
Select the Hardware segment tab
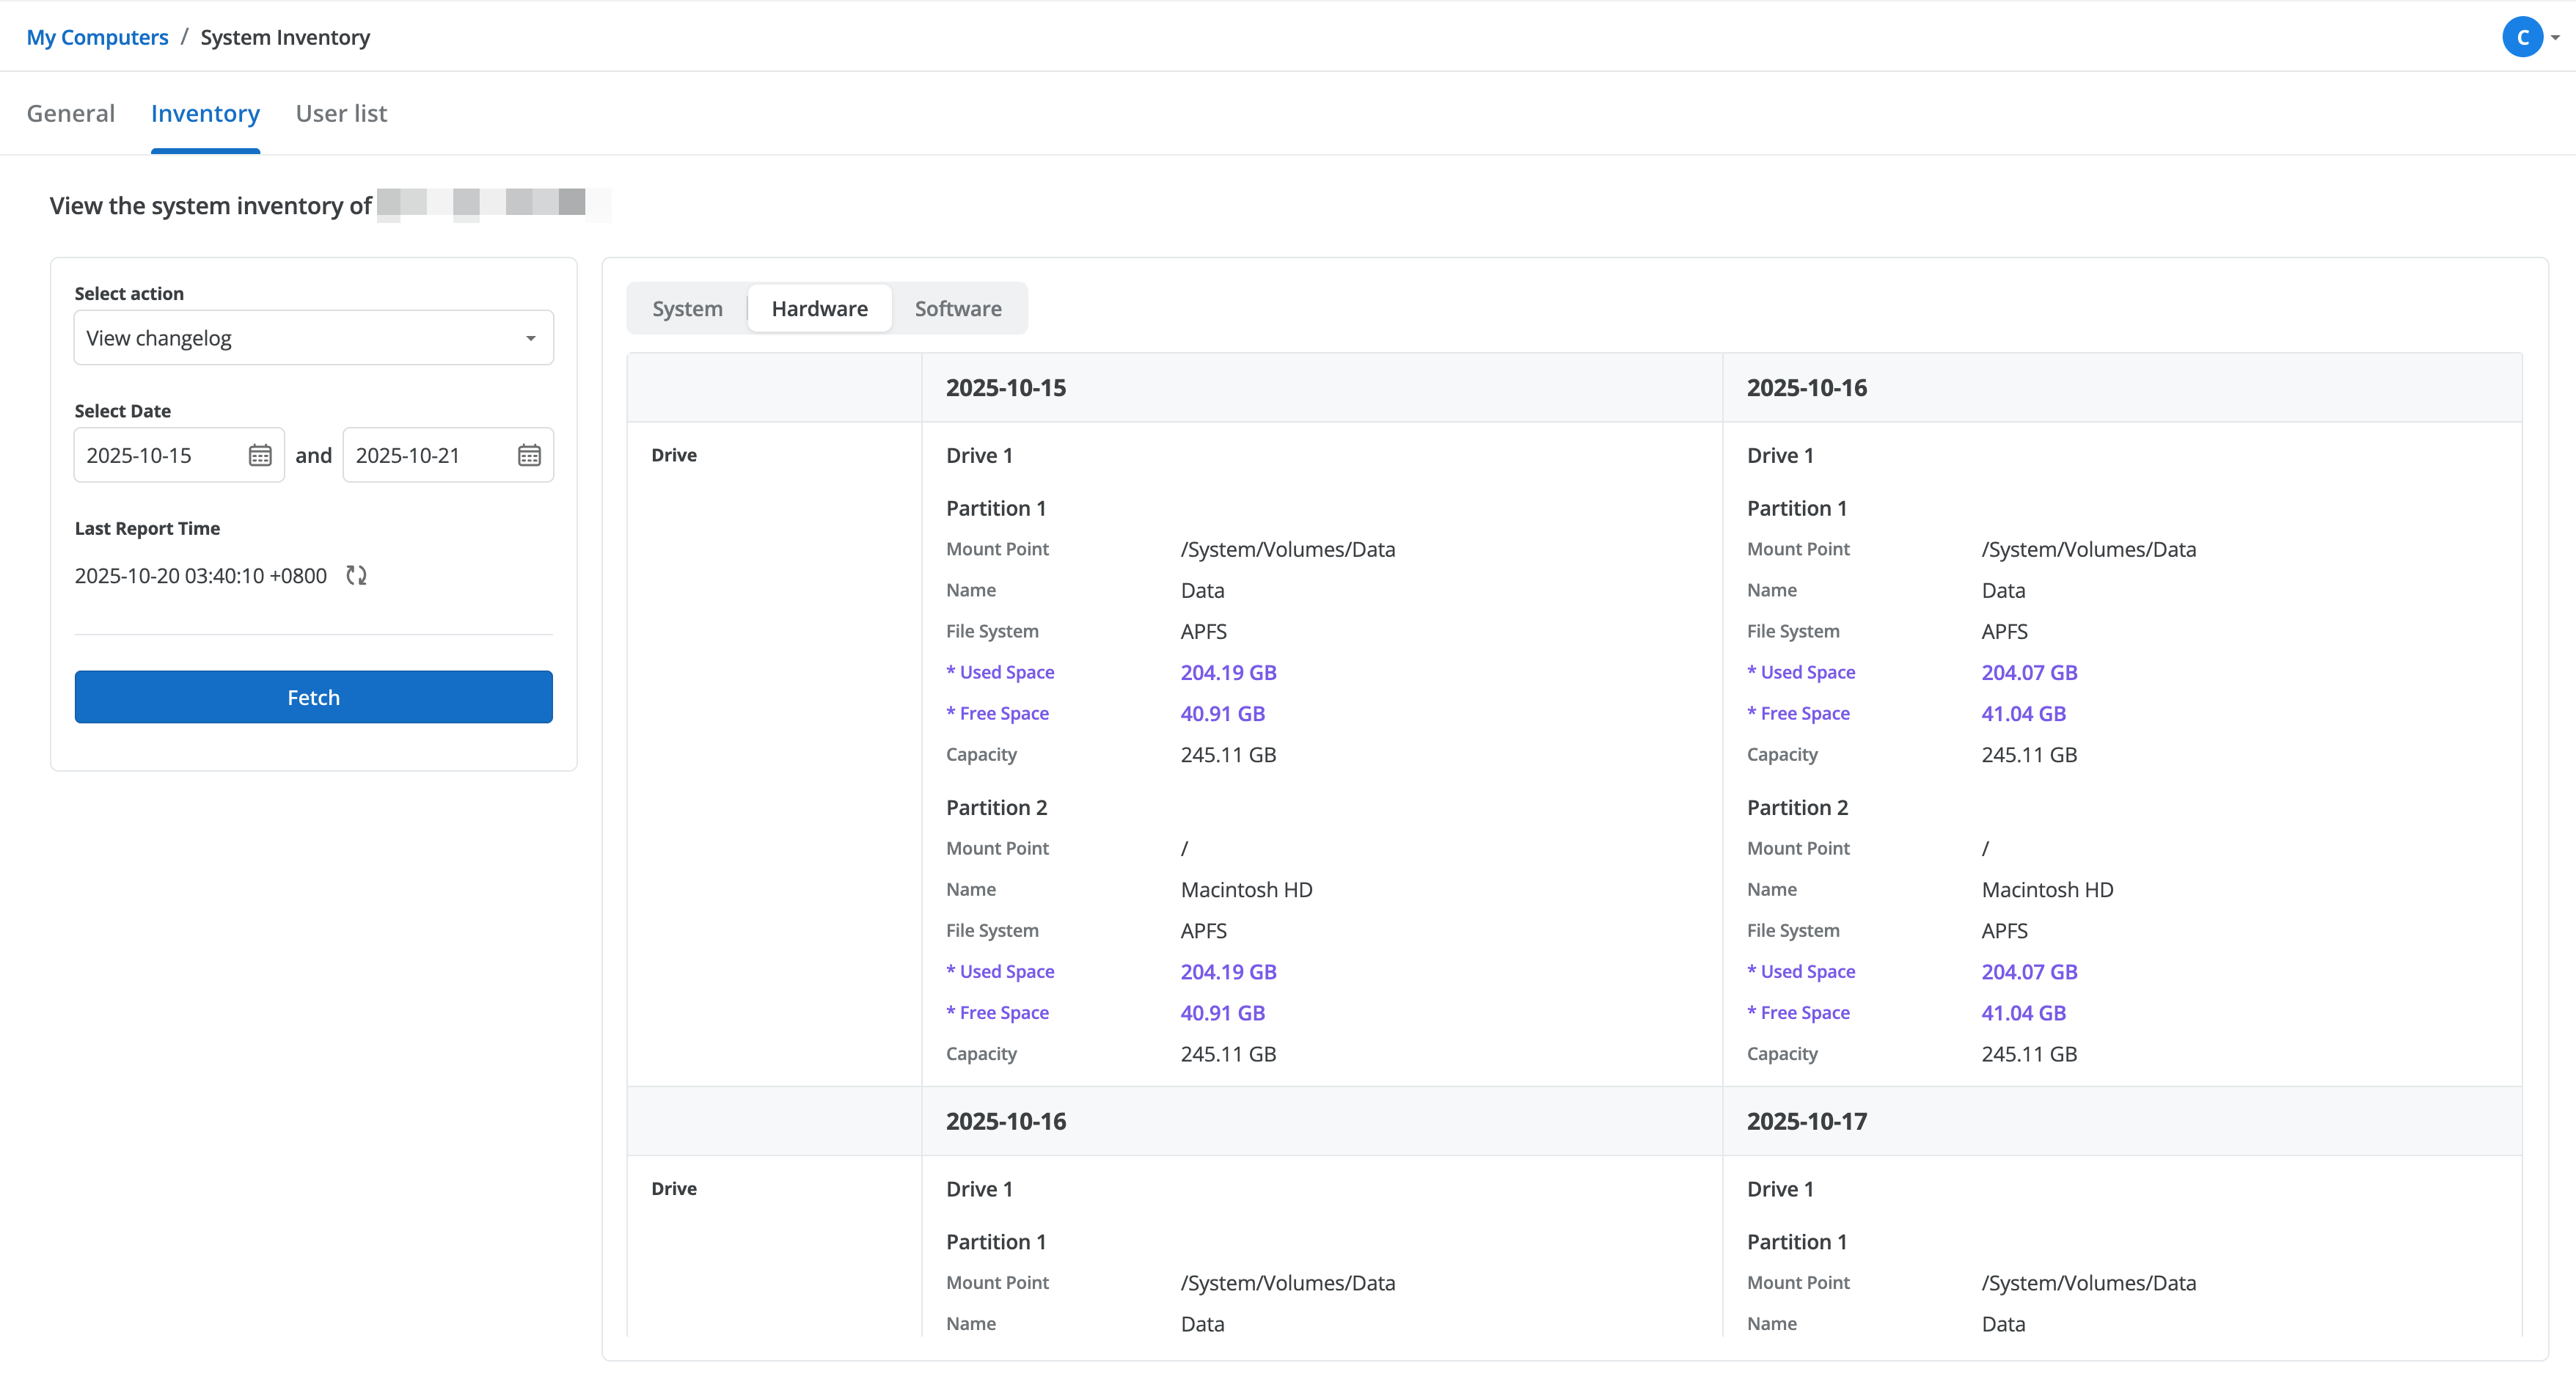819,308
